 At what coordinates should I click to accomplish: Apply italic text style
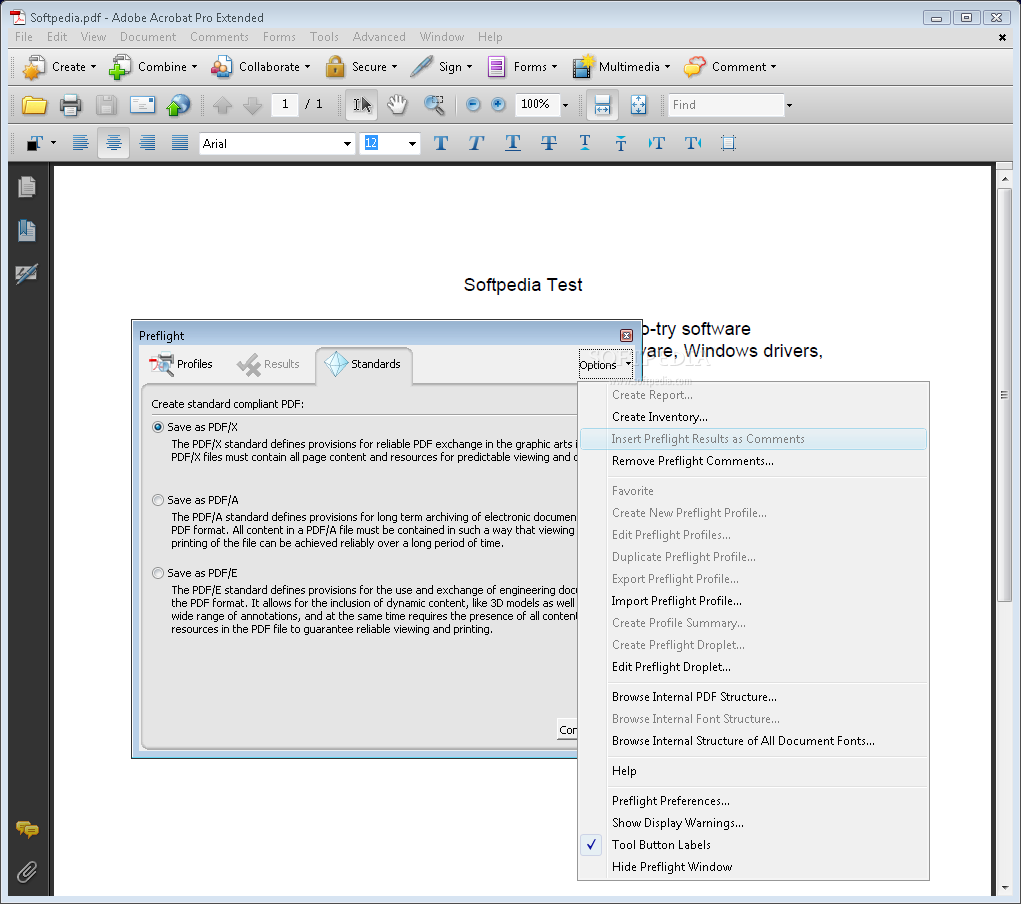[x=476, y=143]
